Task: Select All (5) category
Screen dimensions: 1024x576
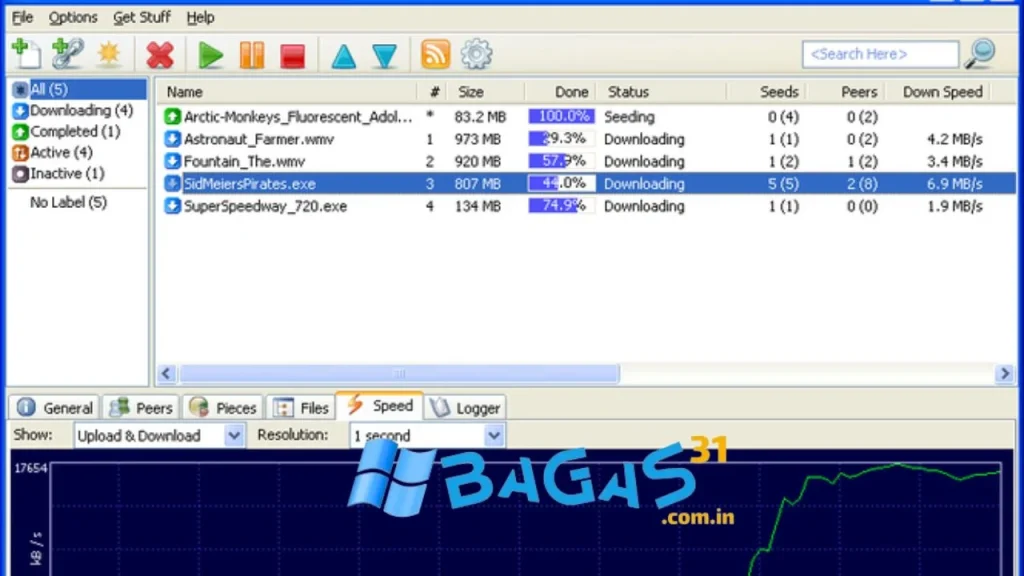Action: pos(78,89)
